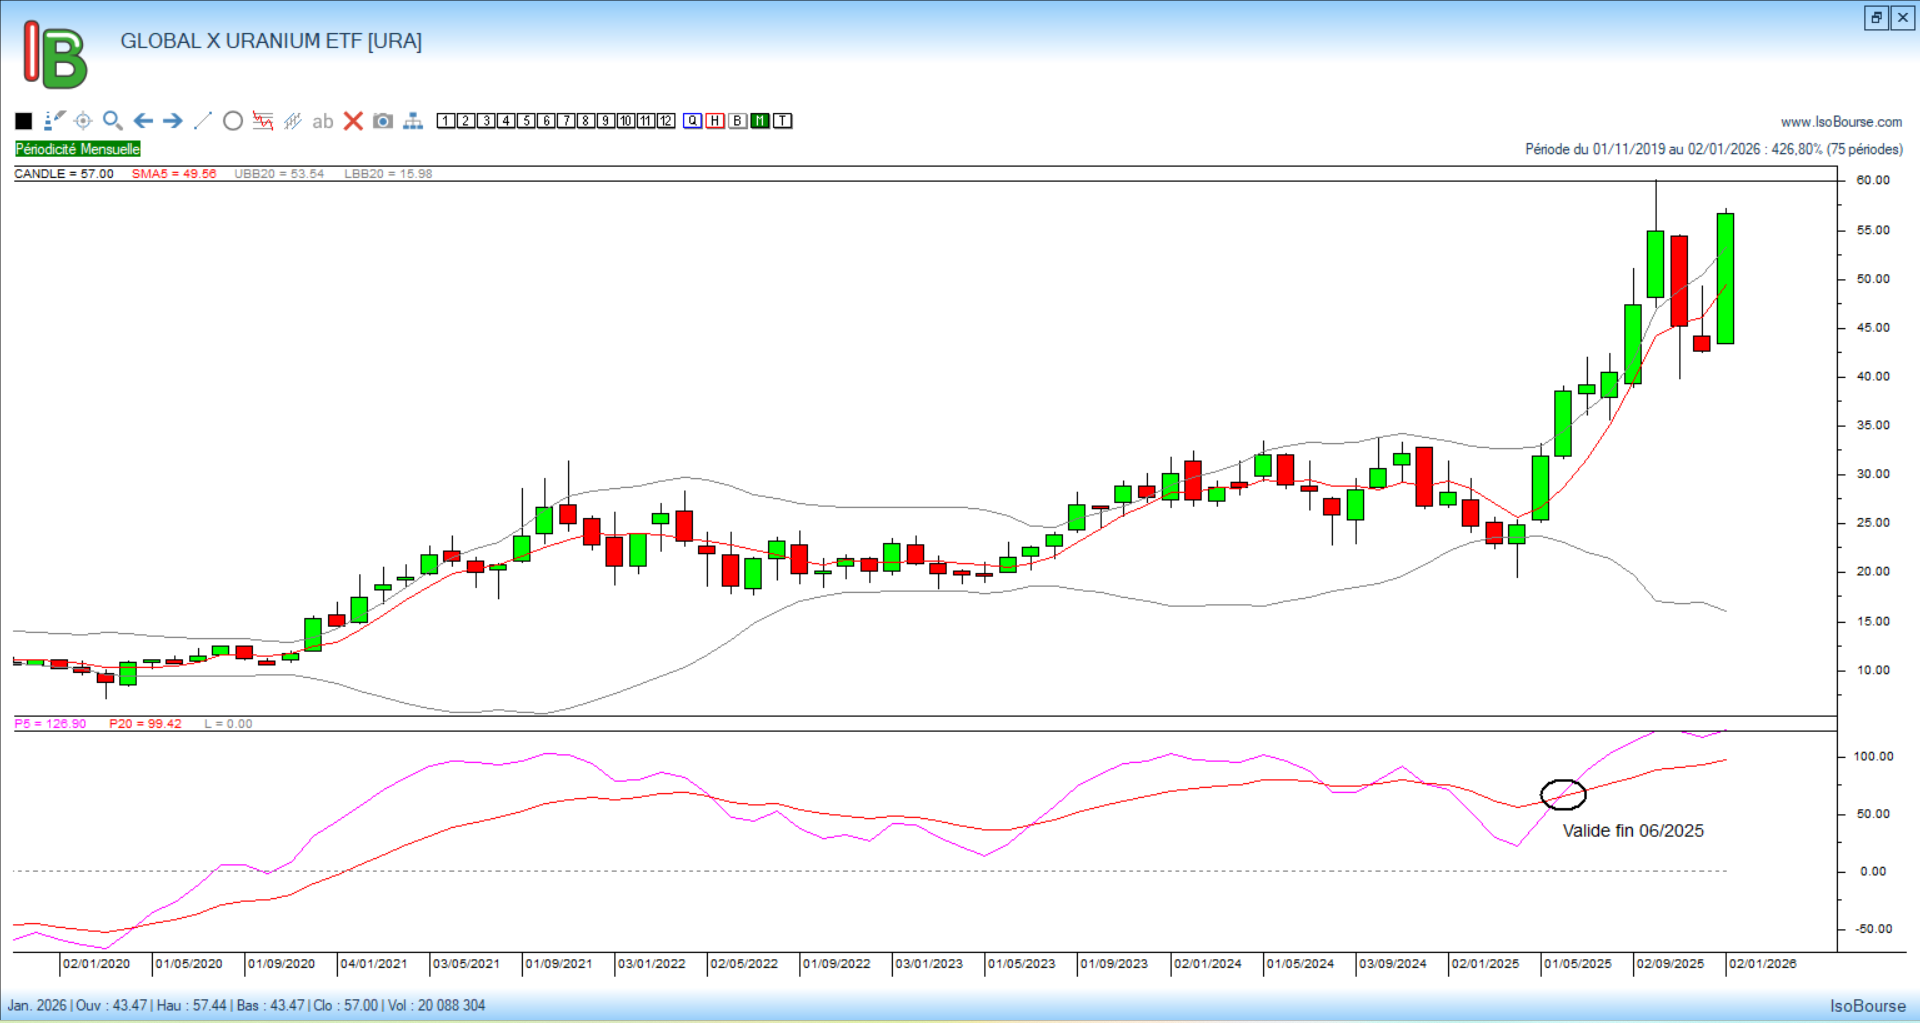Screen dimensions: 1920x1023
Task: Click the crosshair target tool
Action: 83,121
